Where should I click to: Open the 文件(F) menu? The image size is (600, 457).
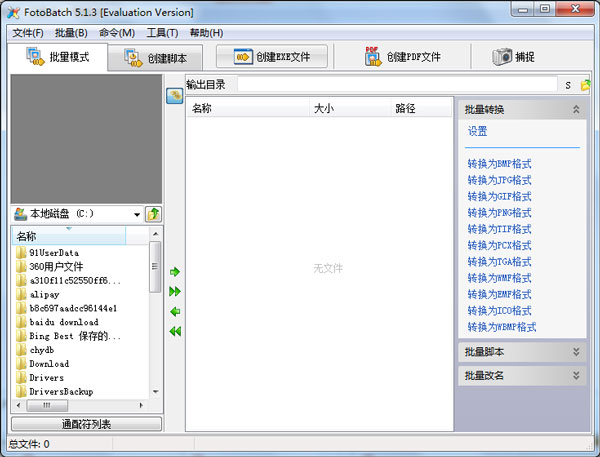pyautogui.click(x=28, y=33)
